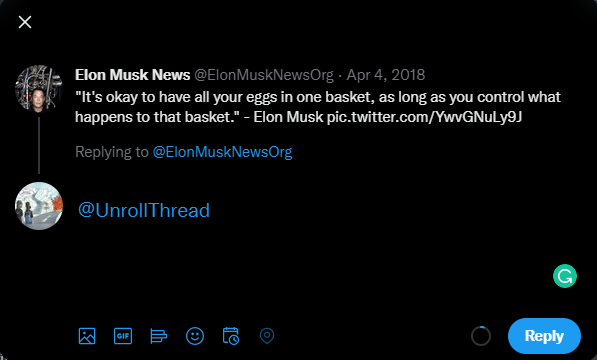Image resolution: width=597 pixels, height=360 pixels.
Task: Open Elon Musk News profile picture
Action: point(38,89)
